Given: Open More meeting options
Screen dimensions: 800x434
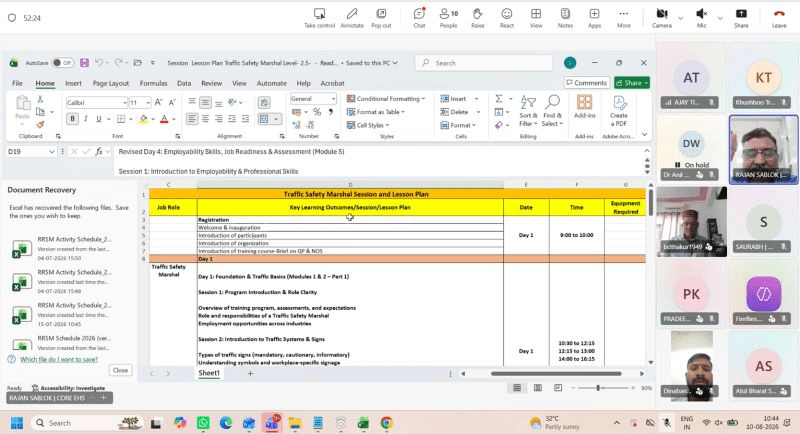Looking at the screenshot, I should pos(623,18).
